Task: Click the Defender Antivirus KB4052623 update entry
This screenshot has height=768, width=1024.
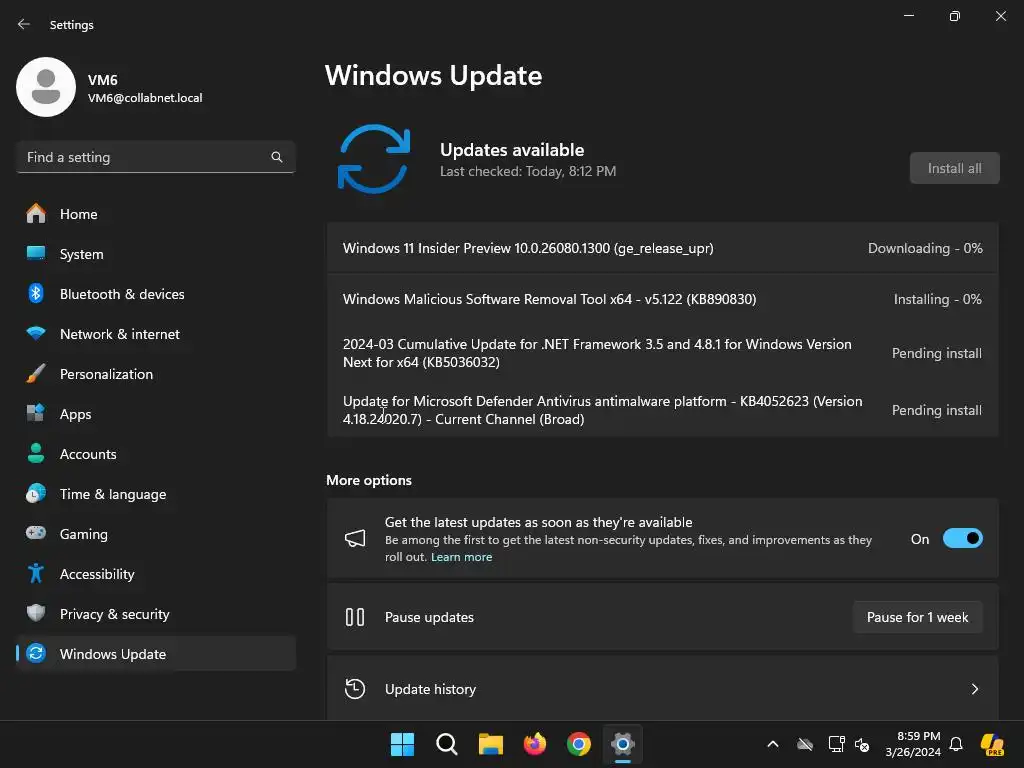Action: coord(663,409)
